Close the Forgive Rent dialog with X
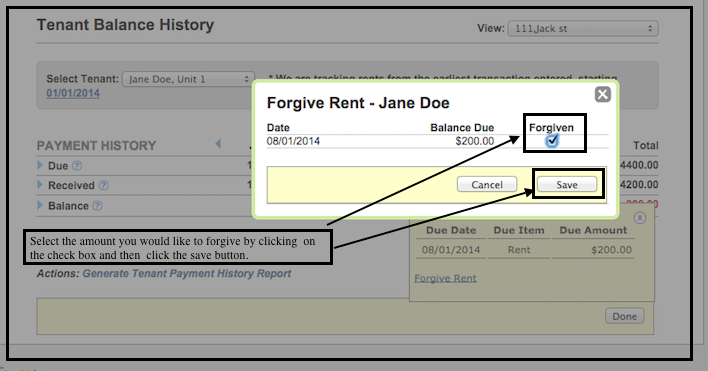This screenshot has height=371, width=708. pyautogui.click(x=602, y=94)
